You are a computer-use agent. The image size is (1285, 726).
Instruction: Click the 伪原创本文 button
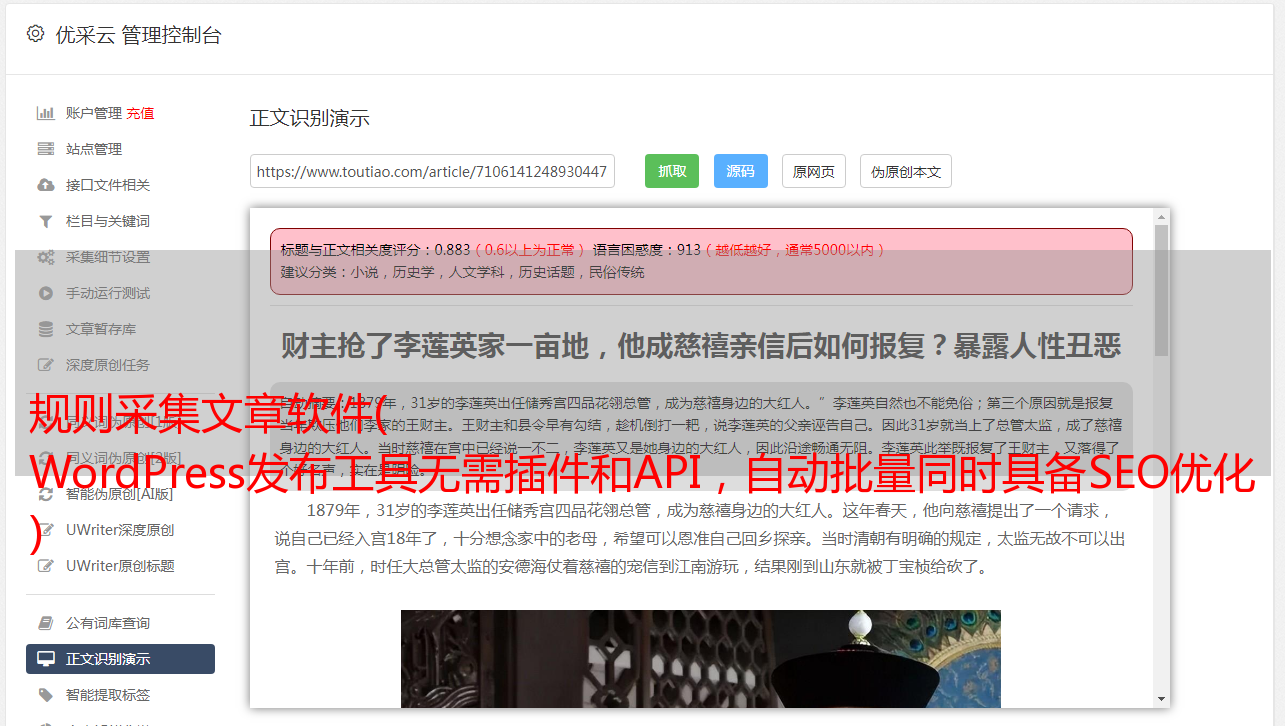pyautogui.click(x=906, y=171)
